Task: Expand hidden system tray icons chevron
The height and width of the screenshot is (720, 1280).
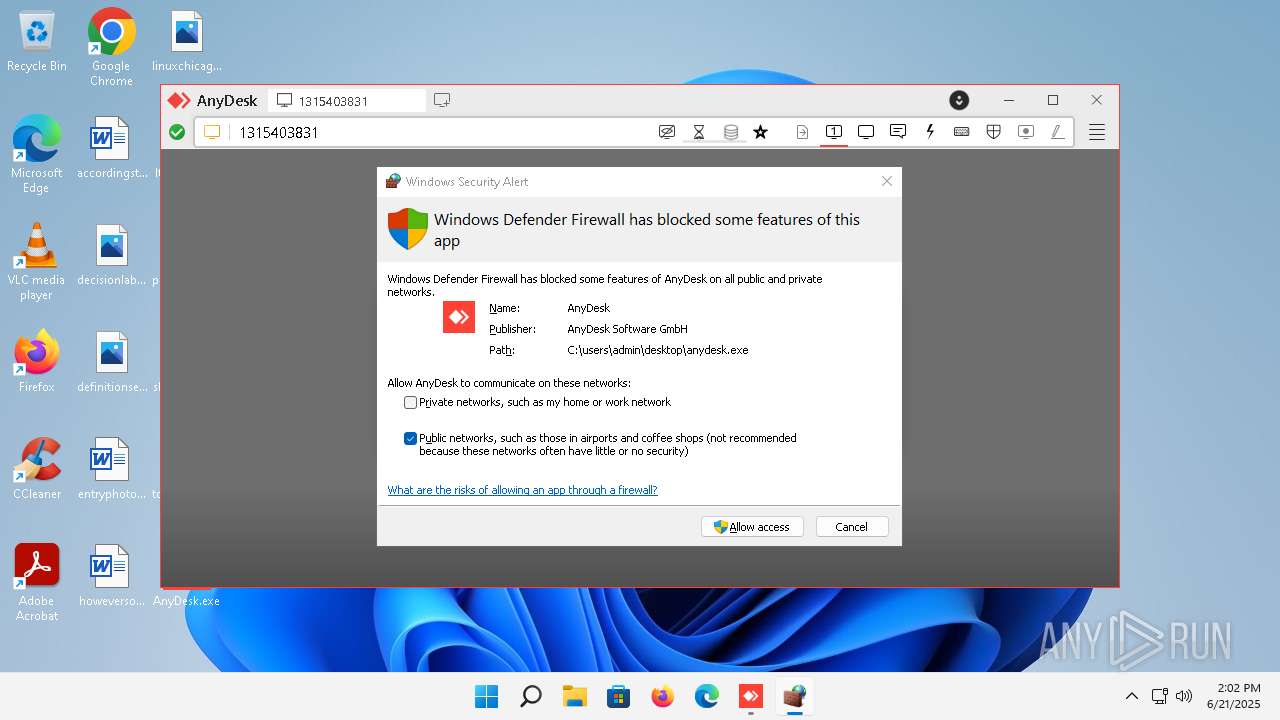Action: 1132,696
